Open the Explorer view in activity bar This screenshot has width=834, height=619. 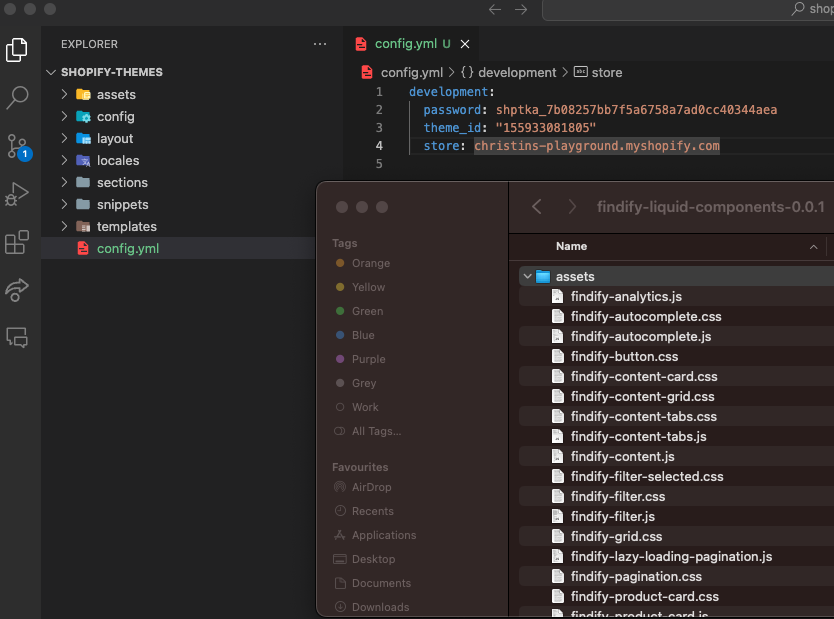17,50
